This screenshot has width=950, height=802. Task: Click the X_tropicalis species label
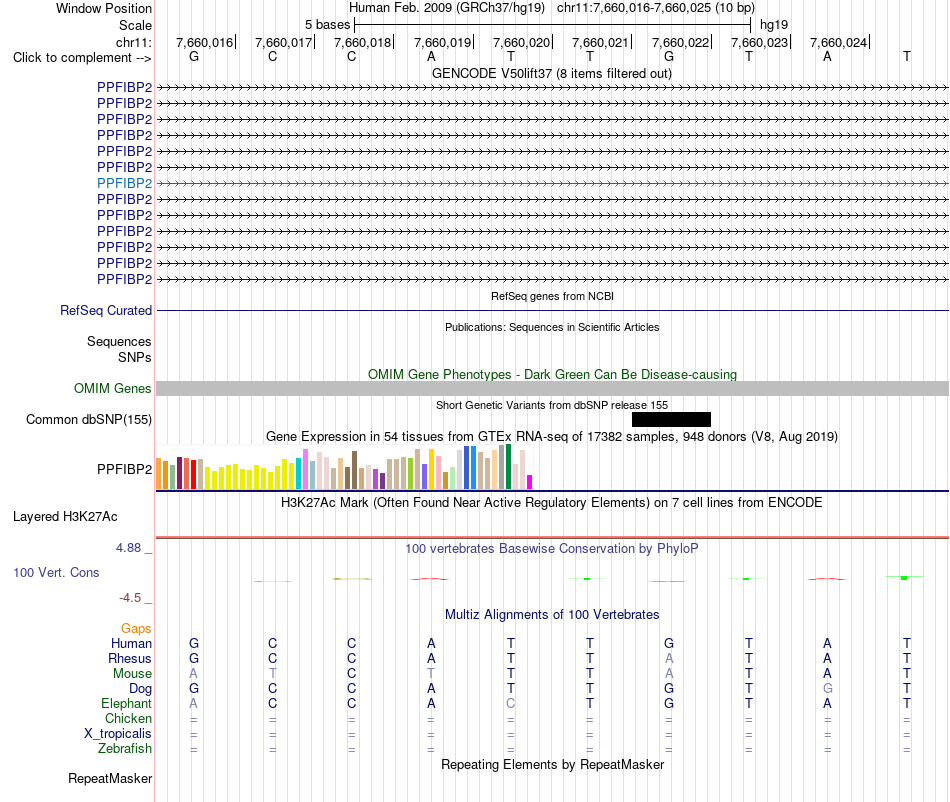tap(118, 734)
